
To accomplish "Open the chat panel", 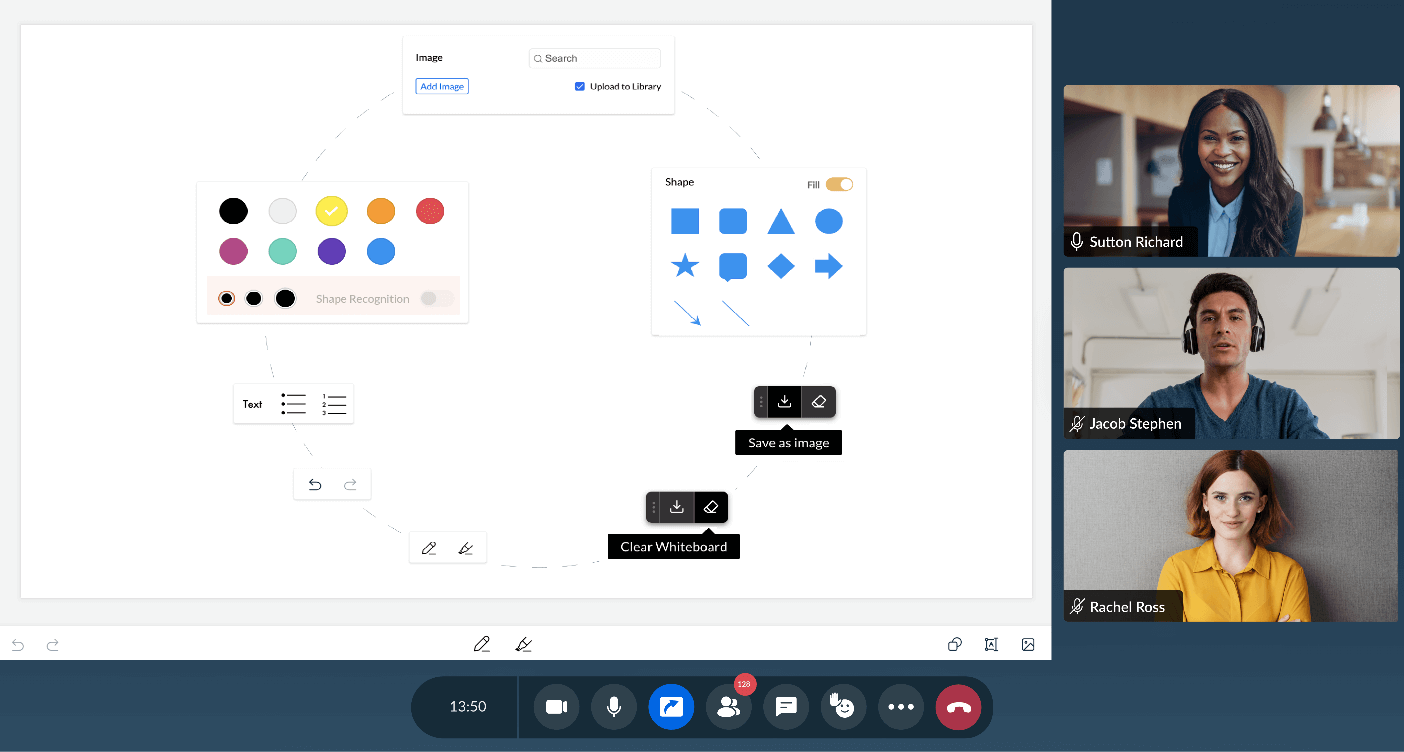I will pyautogui.click(x=786, y=707).
